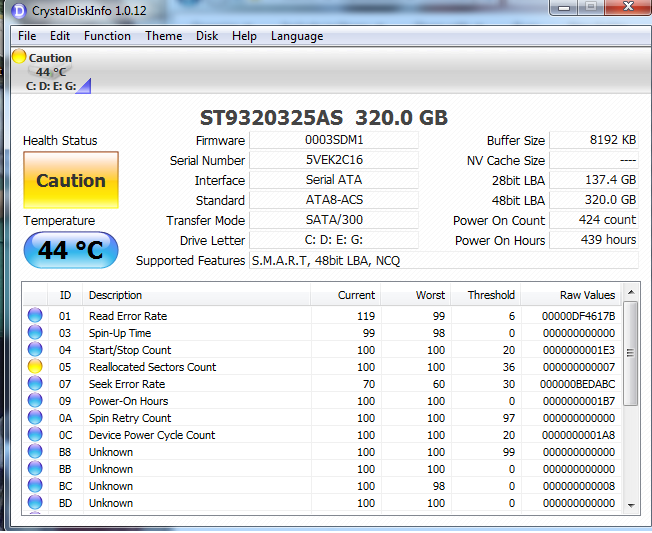Image resolution: width=652 pixels, height=533 pixels.
Task: Click the Current column header
Action: (x=345, y=295)
